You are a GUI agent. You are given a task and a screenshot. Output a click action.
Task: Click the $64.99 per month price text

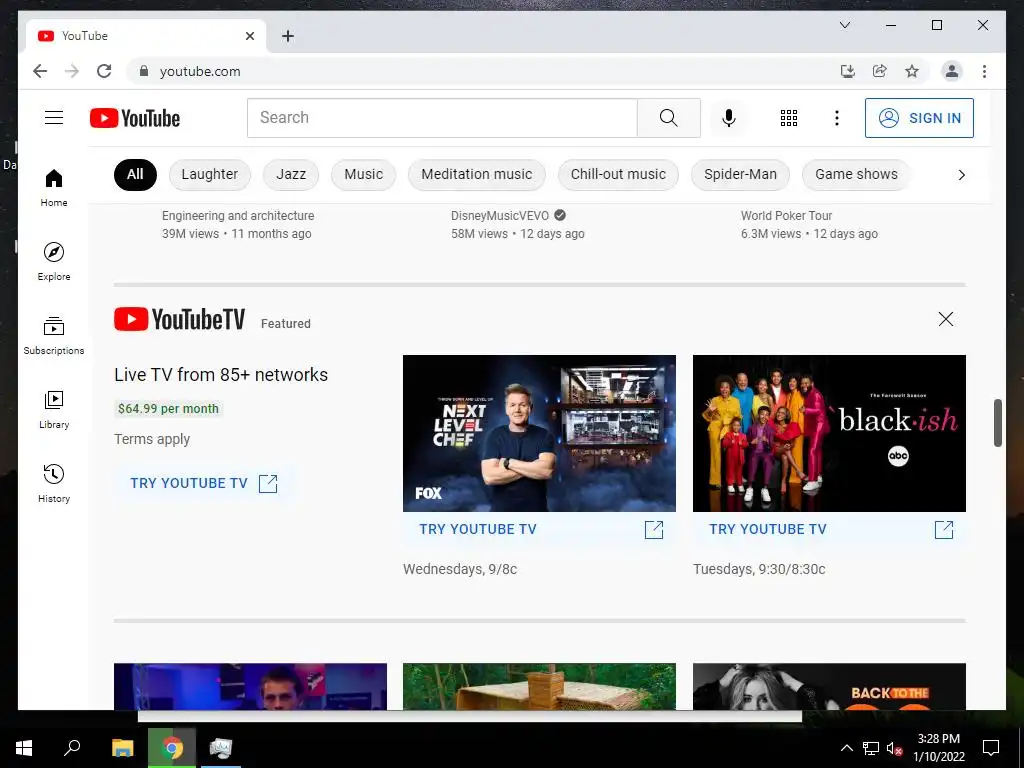[x=168, y=409]
